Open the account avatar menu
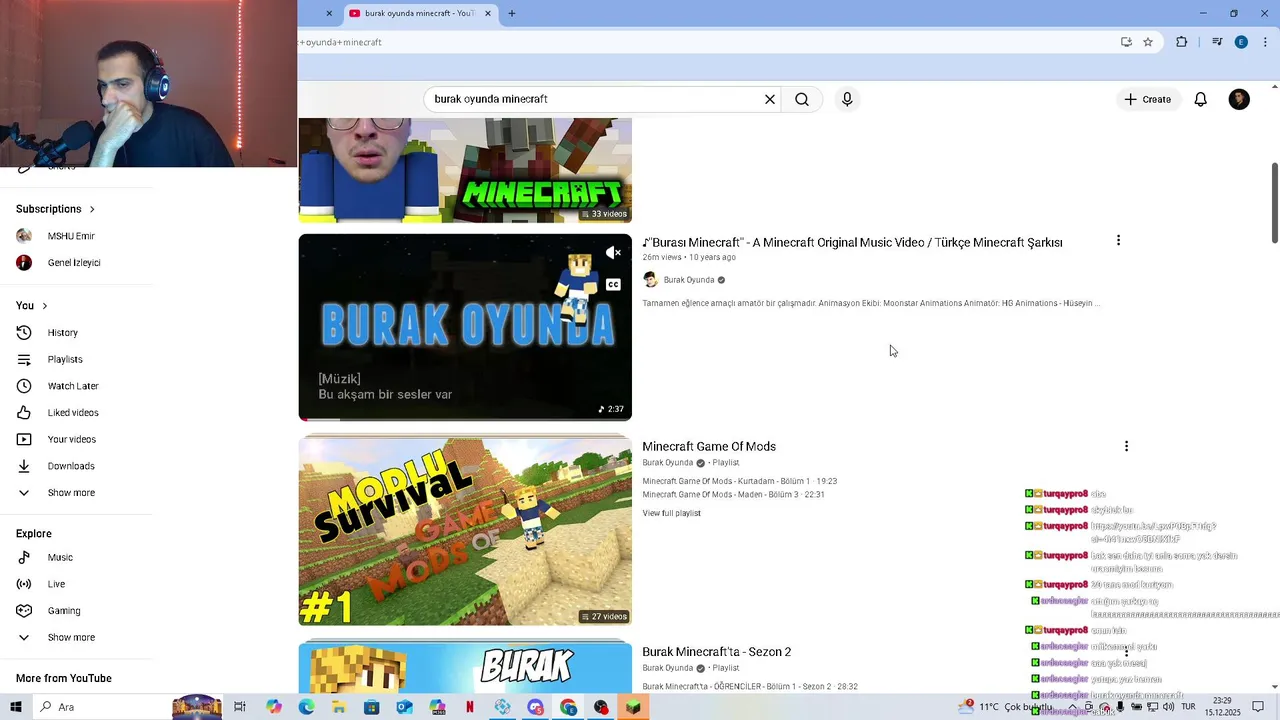The image size is (1280, 720). 1239,99
